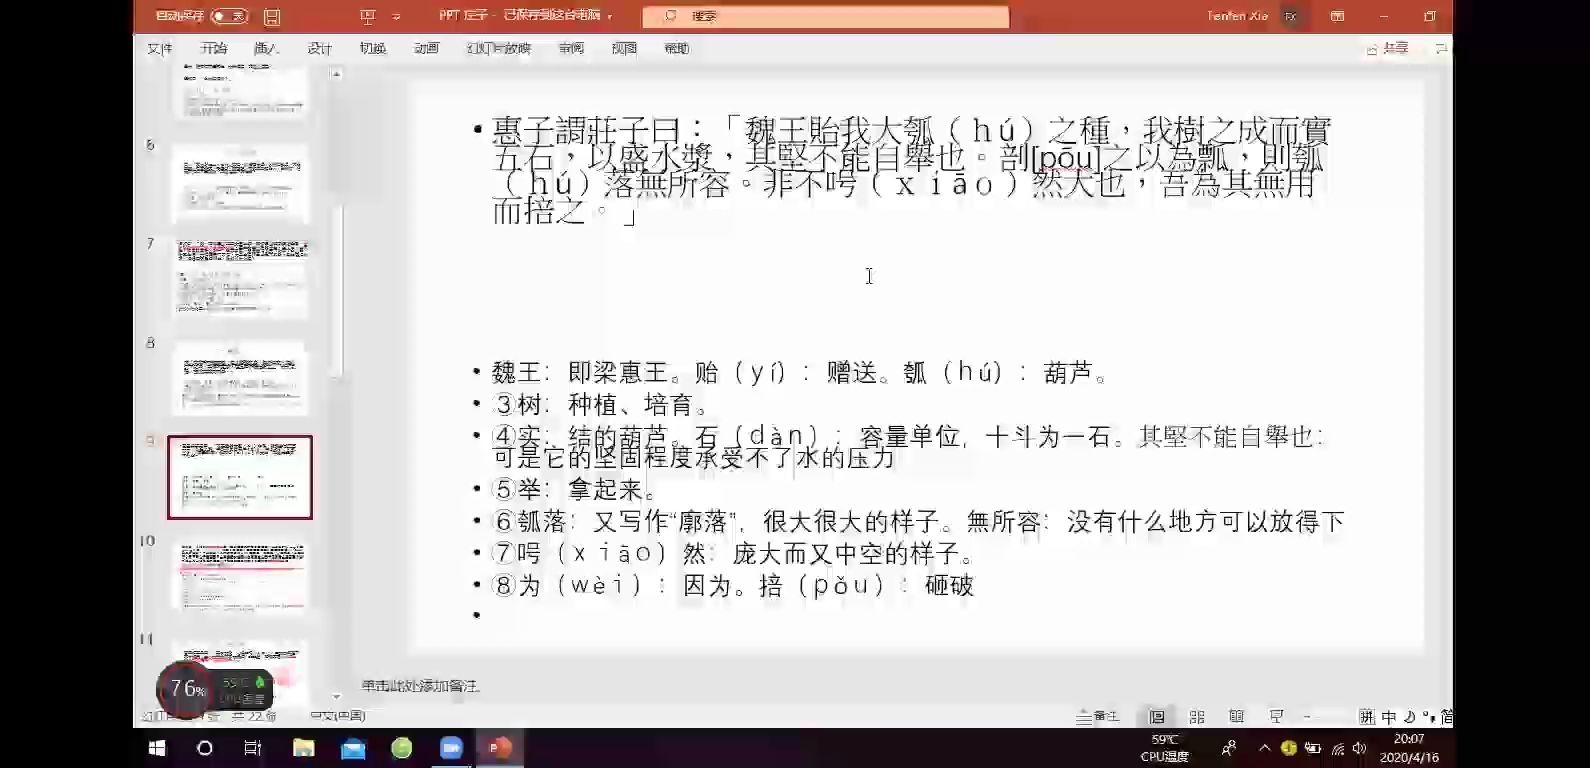Expand the quick access toolbar customize arrow
Image resolution: width=1590 pixels, height=768 pixels.
[x=397, y=17]
